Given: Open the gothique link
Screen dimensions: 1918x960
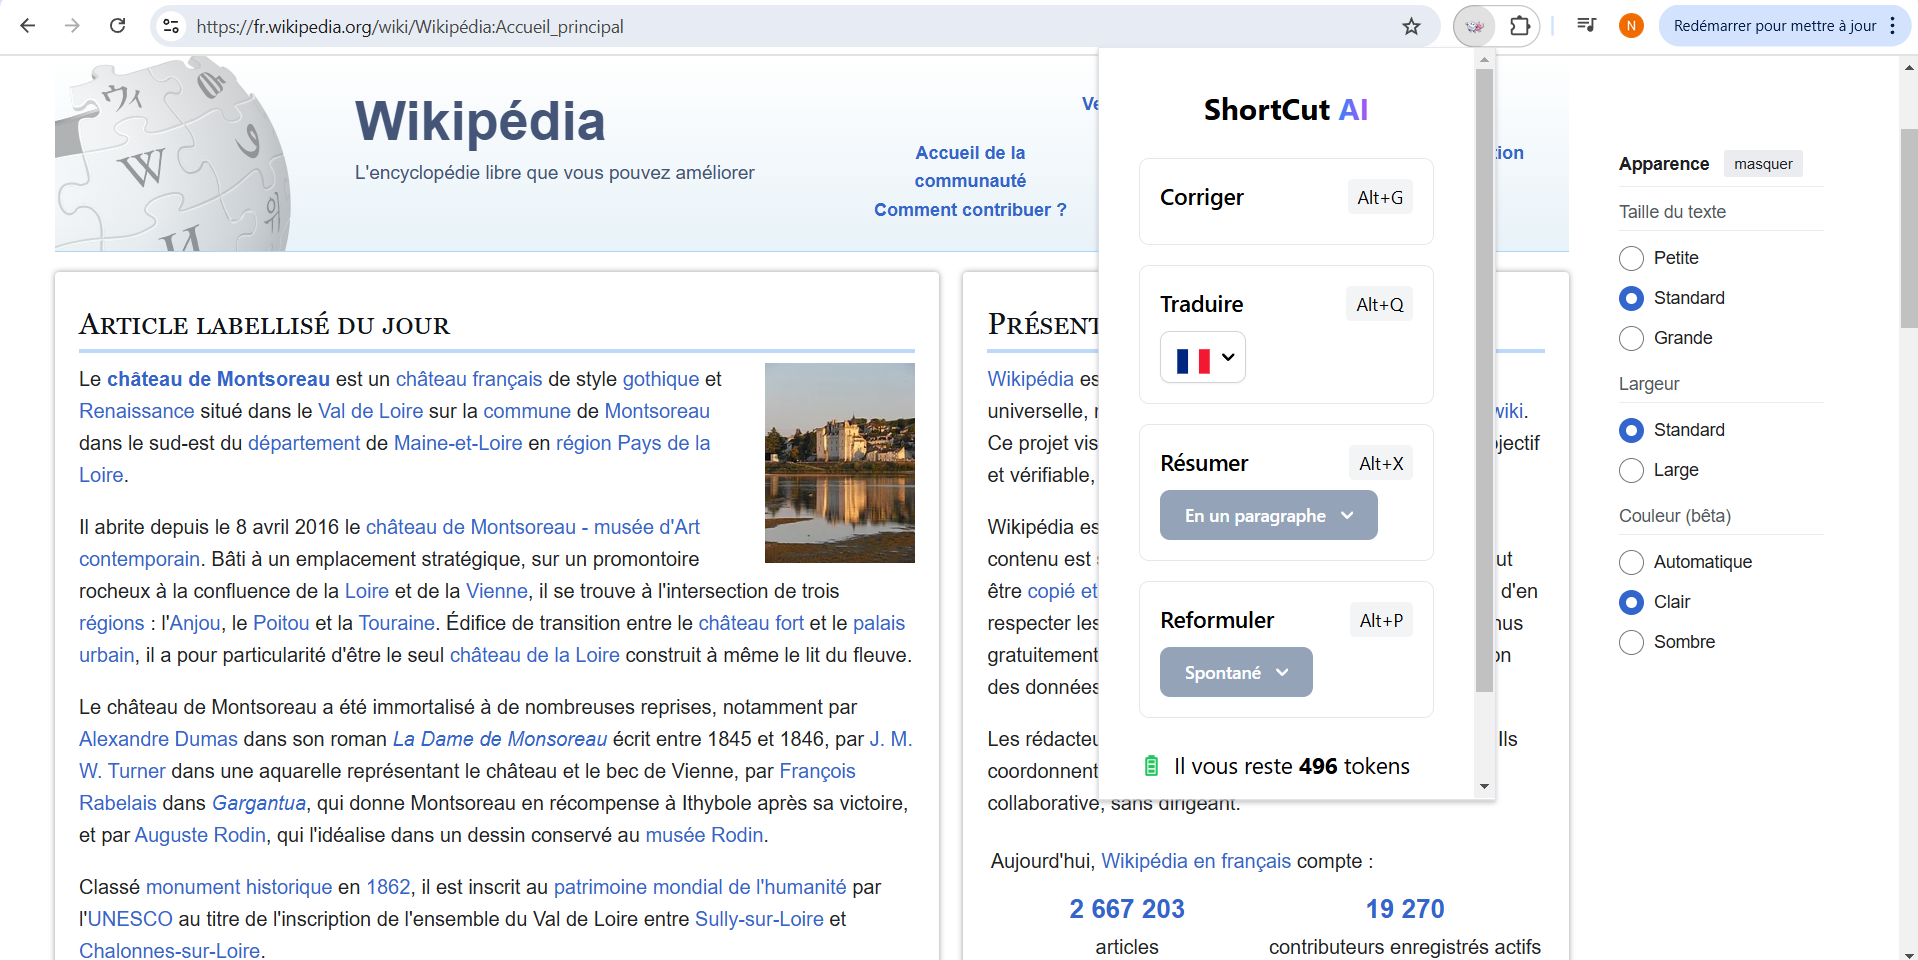Looking at the screenshot, I should point(661,379).
